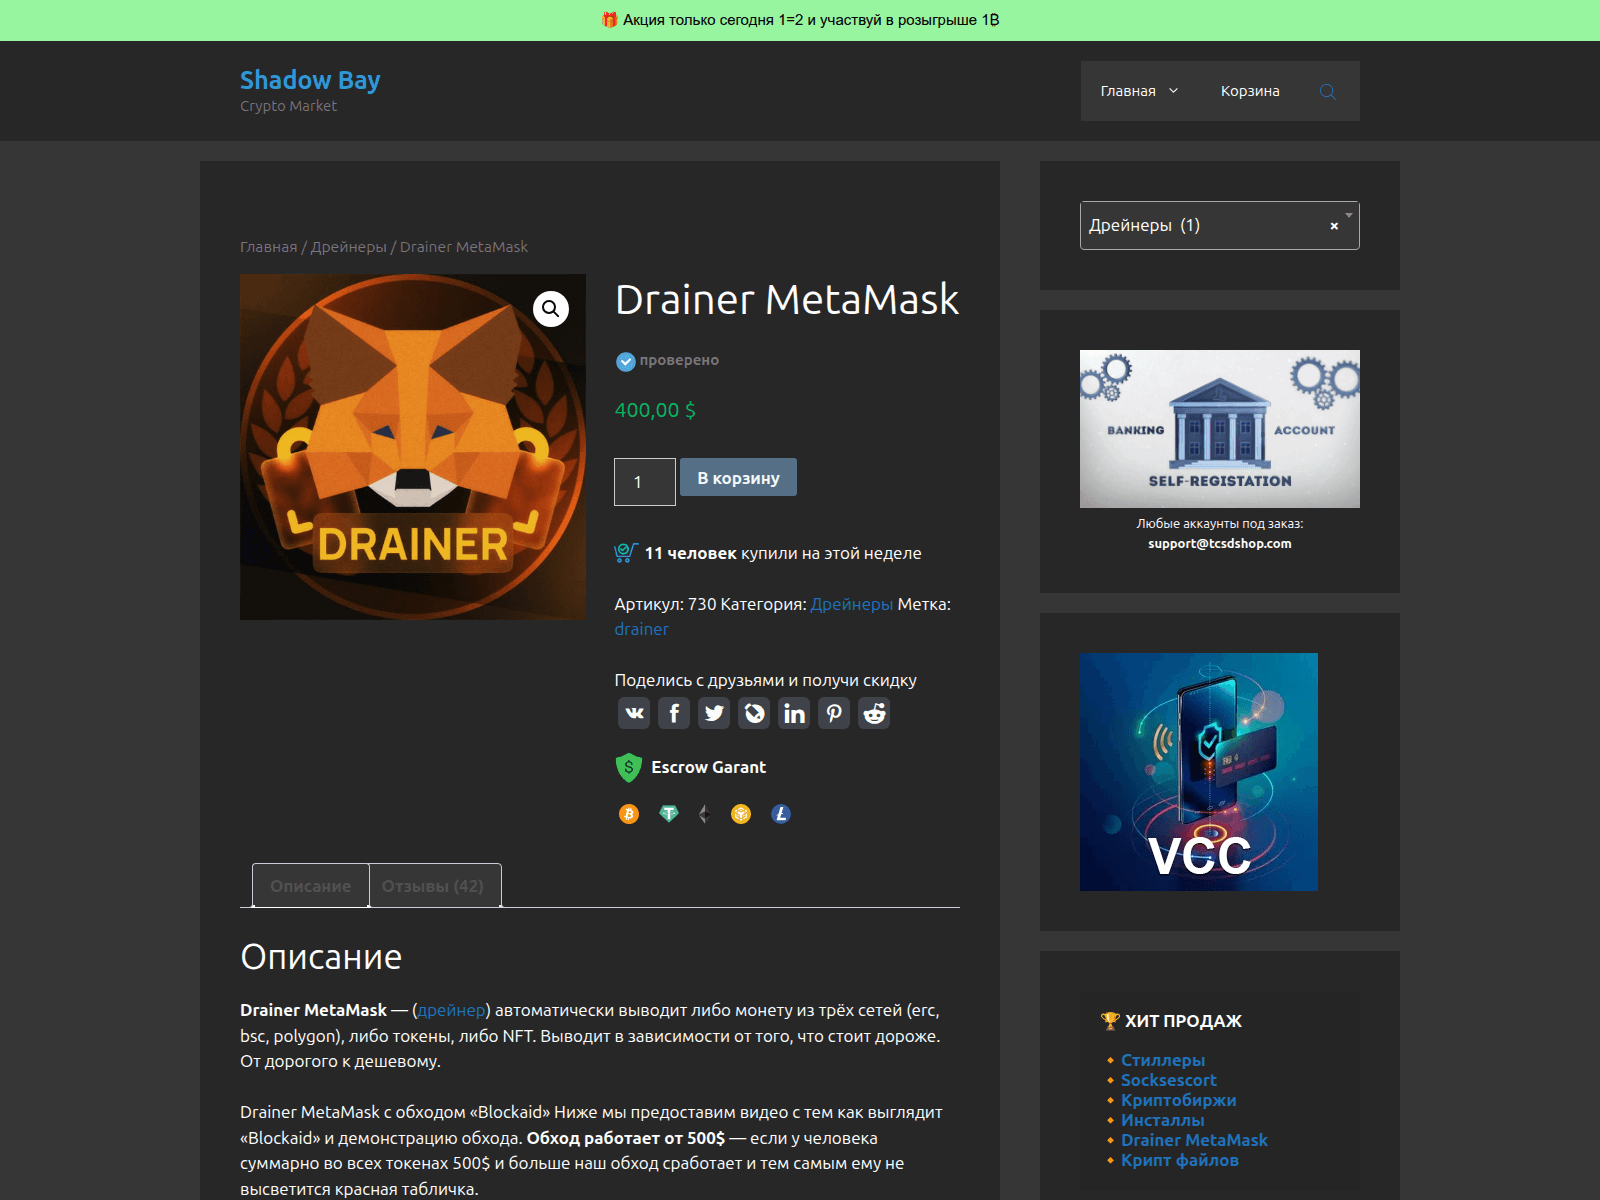The height and width of the screenshot is (1200, 1600).
Task: Open Криптобиржи in bestsellers list
Action: tap(1179, 1100)
